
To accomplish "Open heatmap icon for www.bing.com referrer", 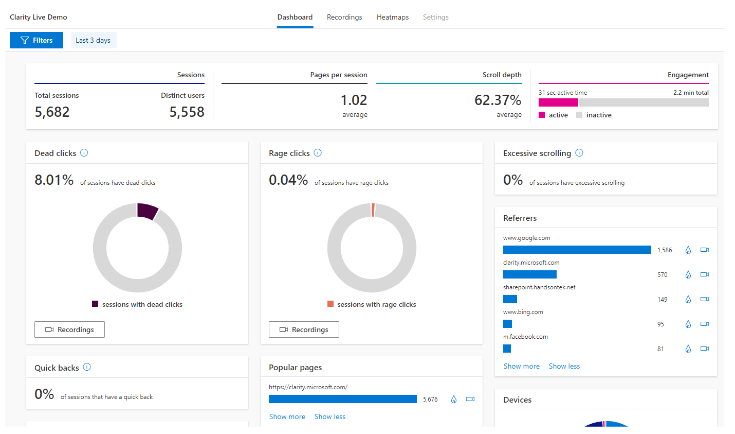I will (x=688, y=324).
